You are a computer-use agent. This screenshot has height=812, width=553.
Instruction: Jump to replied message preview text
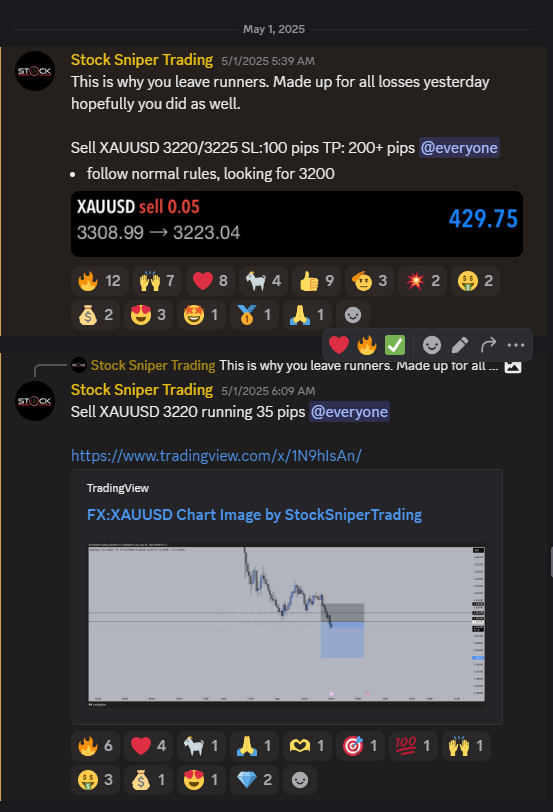pos(358,366)
